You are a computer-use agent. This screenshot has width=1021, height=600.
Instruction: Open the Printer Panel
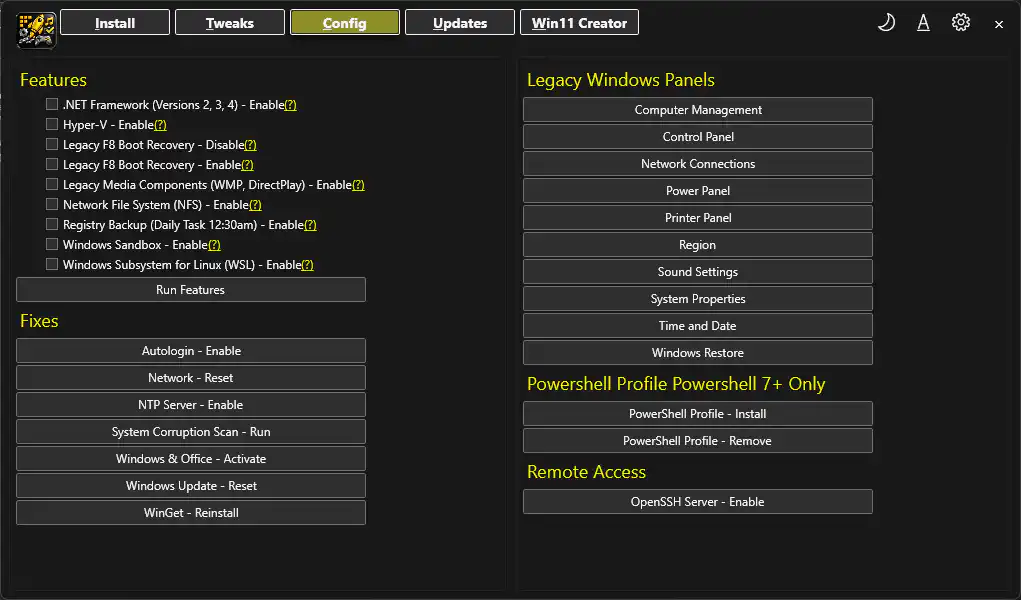coord(698,218)
